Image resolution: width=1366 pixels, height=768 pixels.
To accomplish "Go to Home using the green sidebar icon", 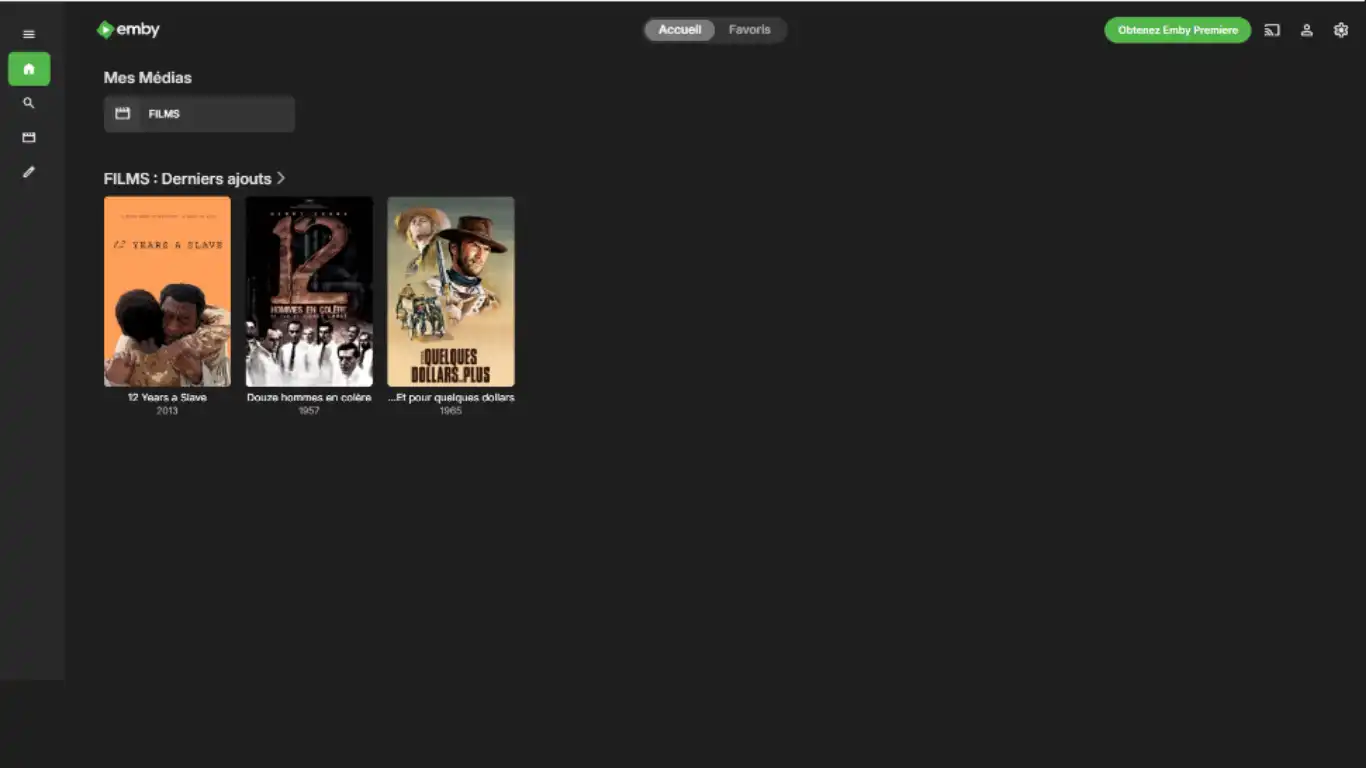I will pyautogui.click(x=29, y=69).
